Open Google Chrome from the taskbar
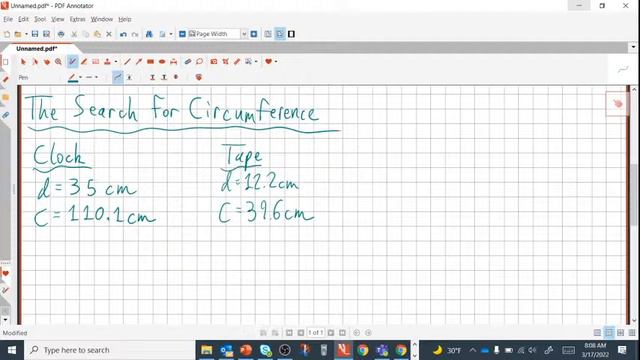The image size is (640, 360). [x=362, y=350]
